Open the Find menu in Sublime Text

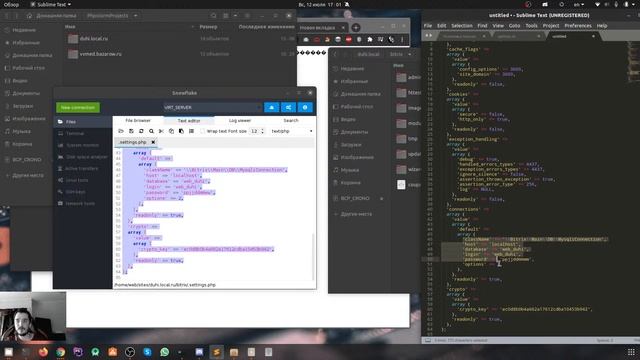pos(482,25)
